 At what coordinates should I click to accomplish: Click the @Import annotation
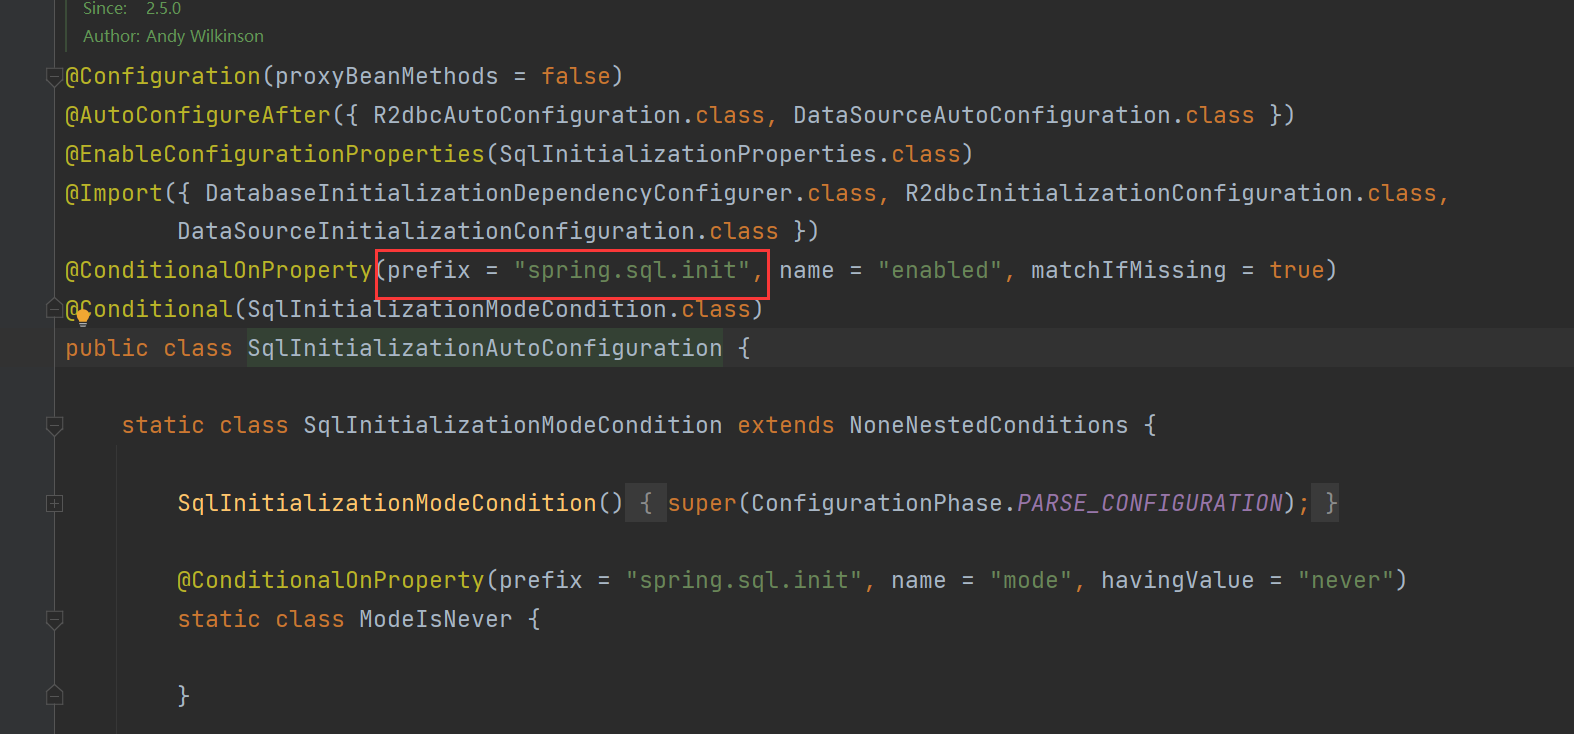tap(114, 193)
